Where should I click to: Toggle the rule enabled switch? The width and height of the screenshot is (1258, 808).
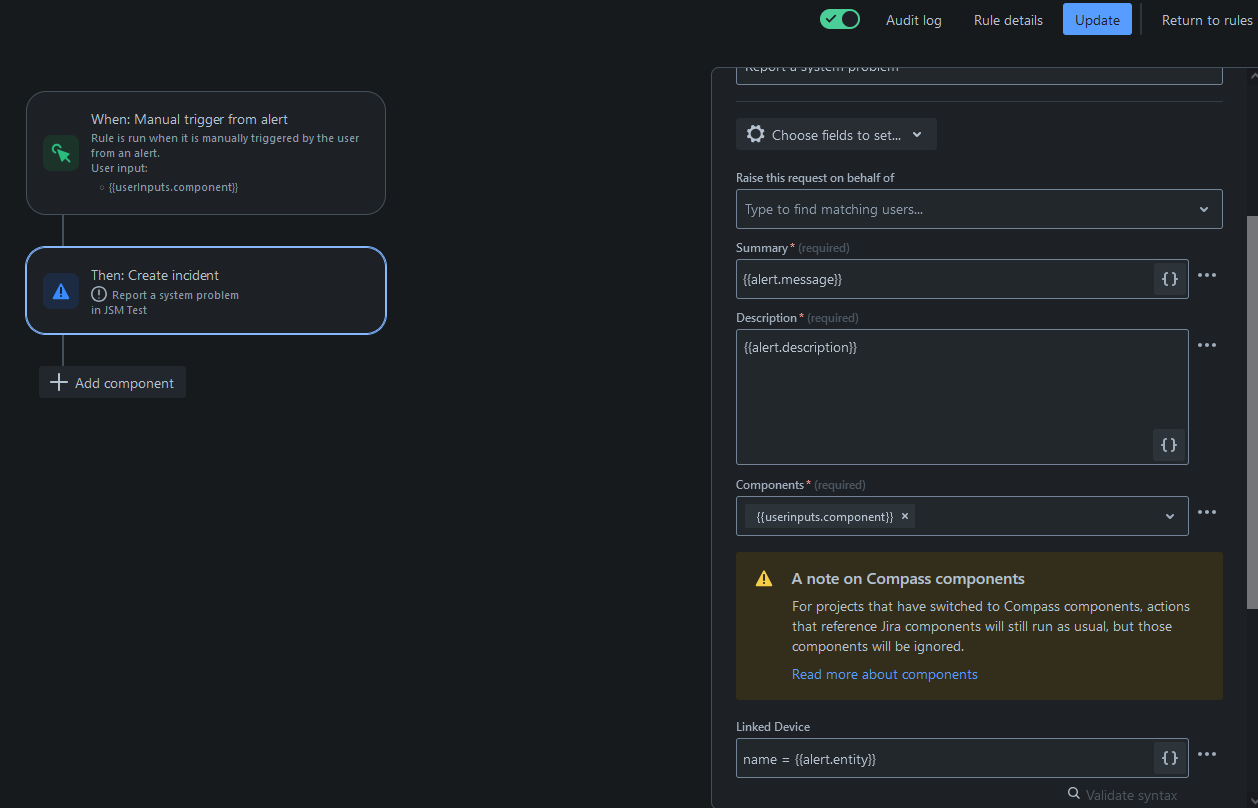coord(840,19)
